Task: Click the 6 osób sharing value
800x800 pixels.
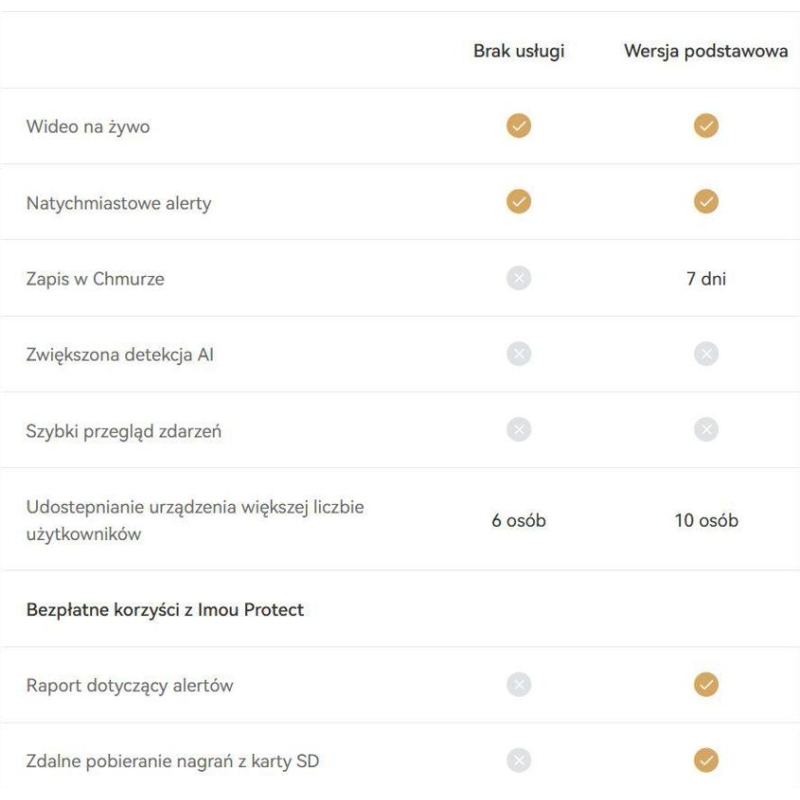Action: pos(518,521)
